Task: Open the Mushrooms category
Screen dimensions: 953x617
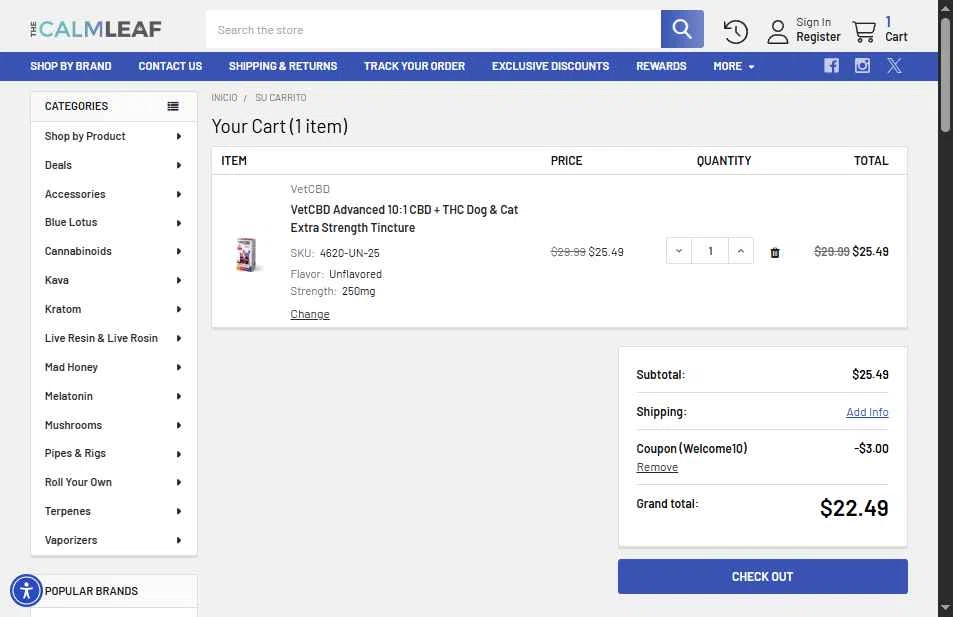Action: coord(74,426)
